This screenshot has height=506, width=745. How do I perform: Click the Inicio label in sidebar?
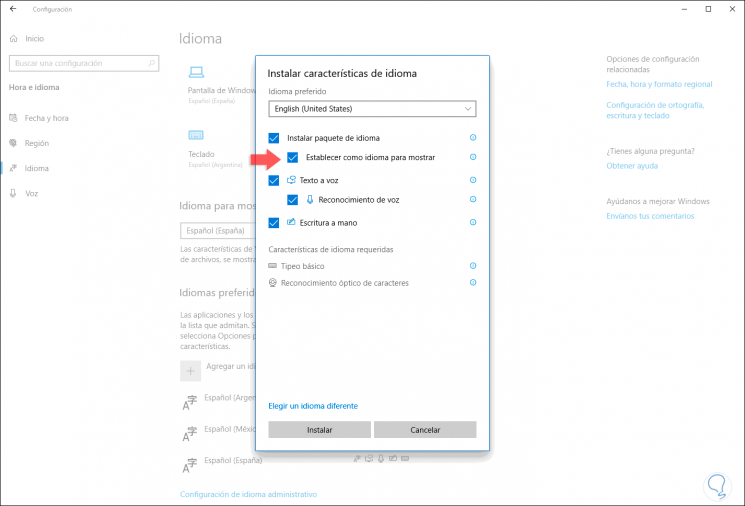pyautogui.click(x=35, y=38)
